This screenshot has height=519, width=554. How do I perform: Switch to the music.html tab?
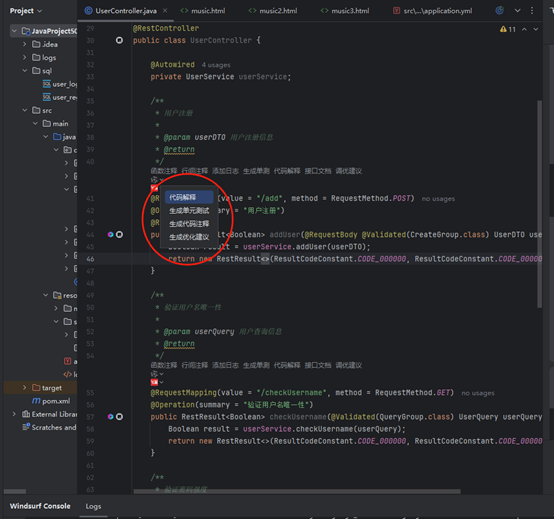click(x=203, y=11)
